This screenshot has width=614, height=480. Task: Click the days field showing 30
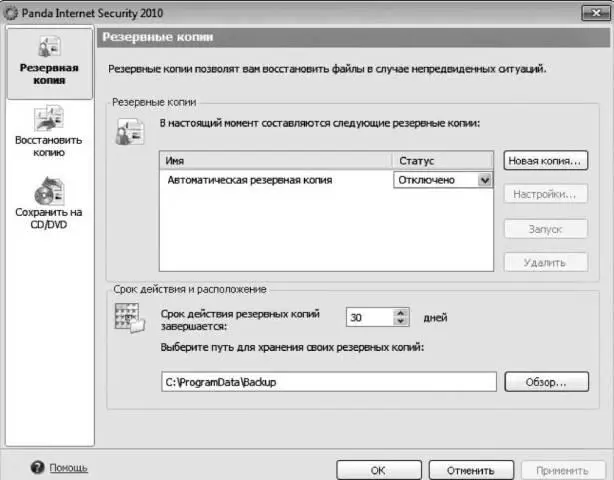tap(370, 317)
